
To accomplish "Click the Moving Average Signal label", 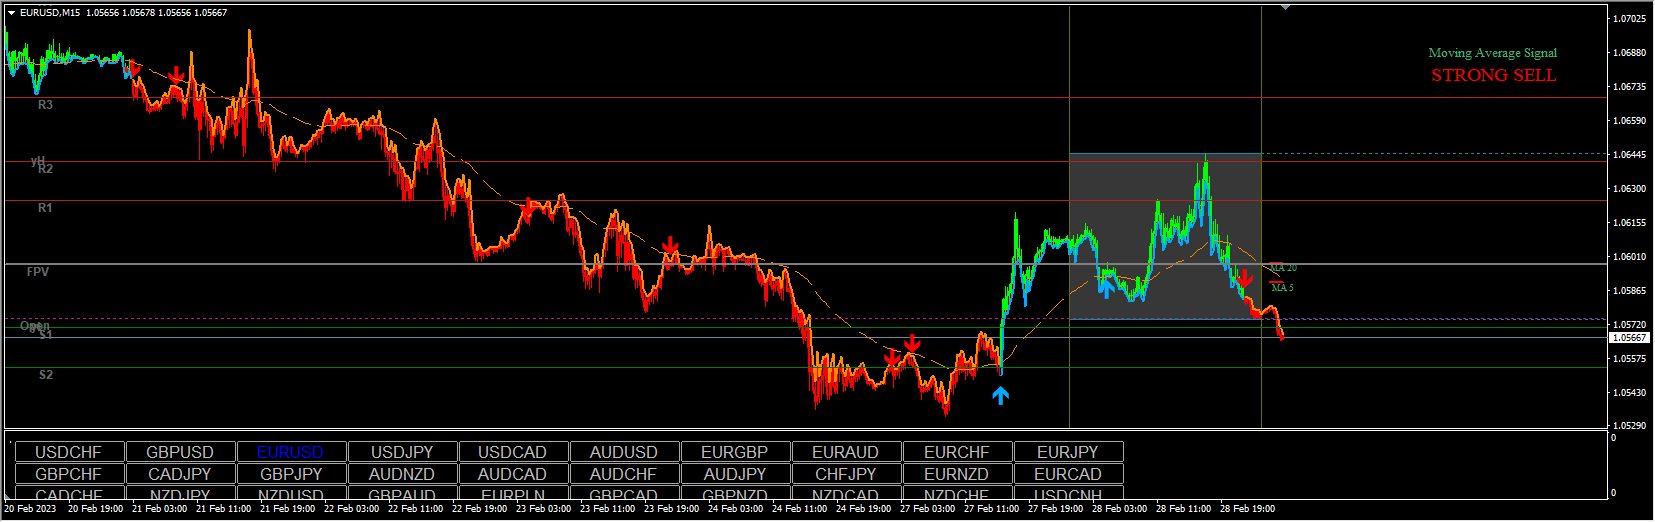I will click(1492, 53).
